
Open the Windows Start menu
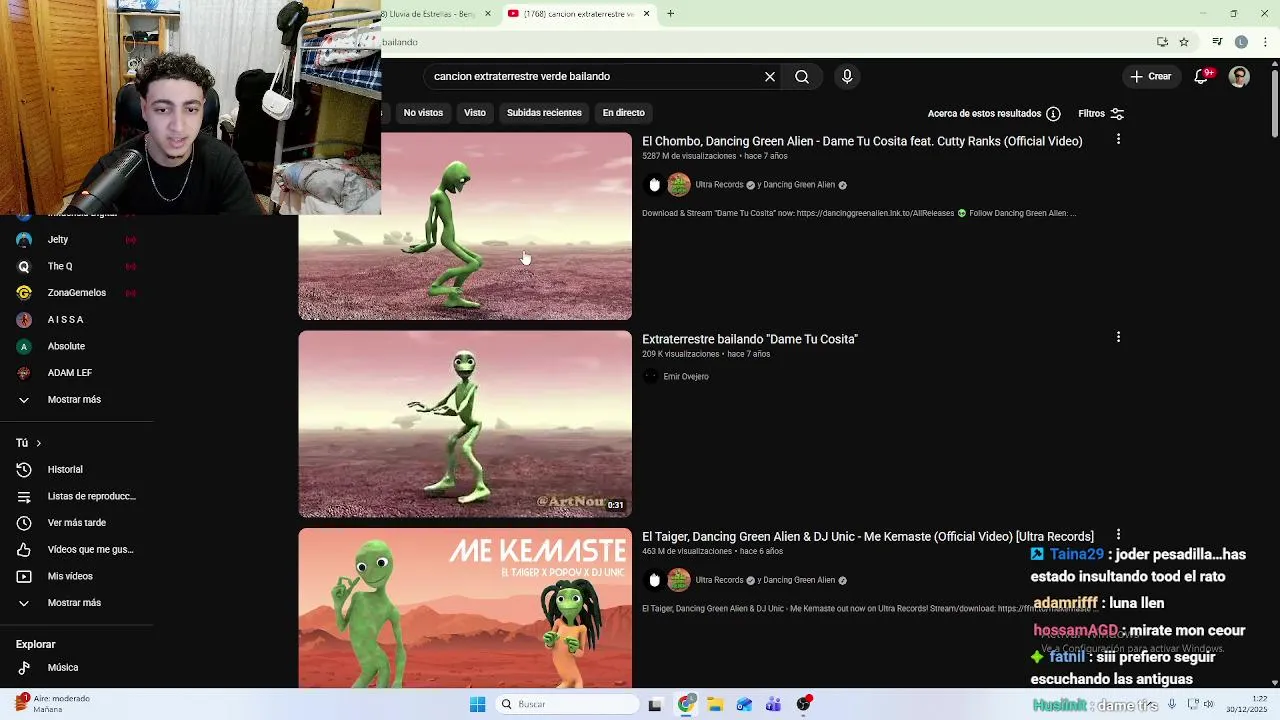(x=477, y=704)
